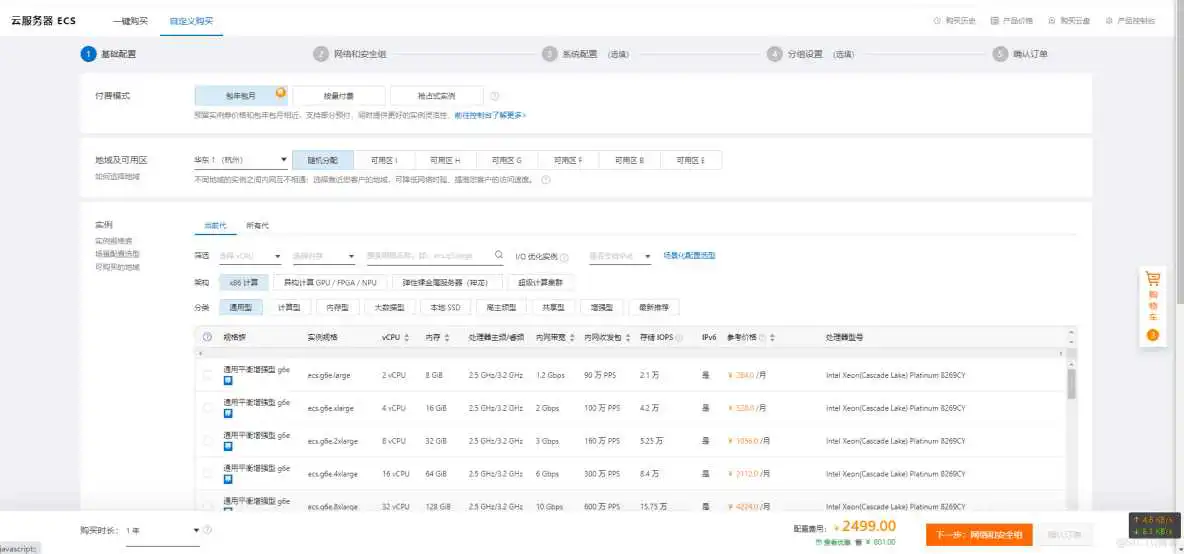Choose the 按量付费 billing mode
The image size is (1184, 554).
pos(339,96)
